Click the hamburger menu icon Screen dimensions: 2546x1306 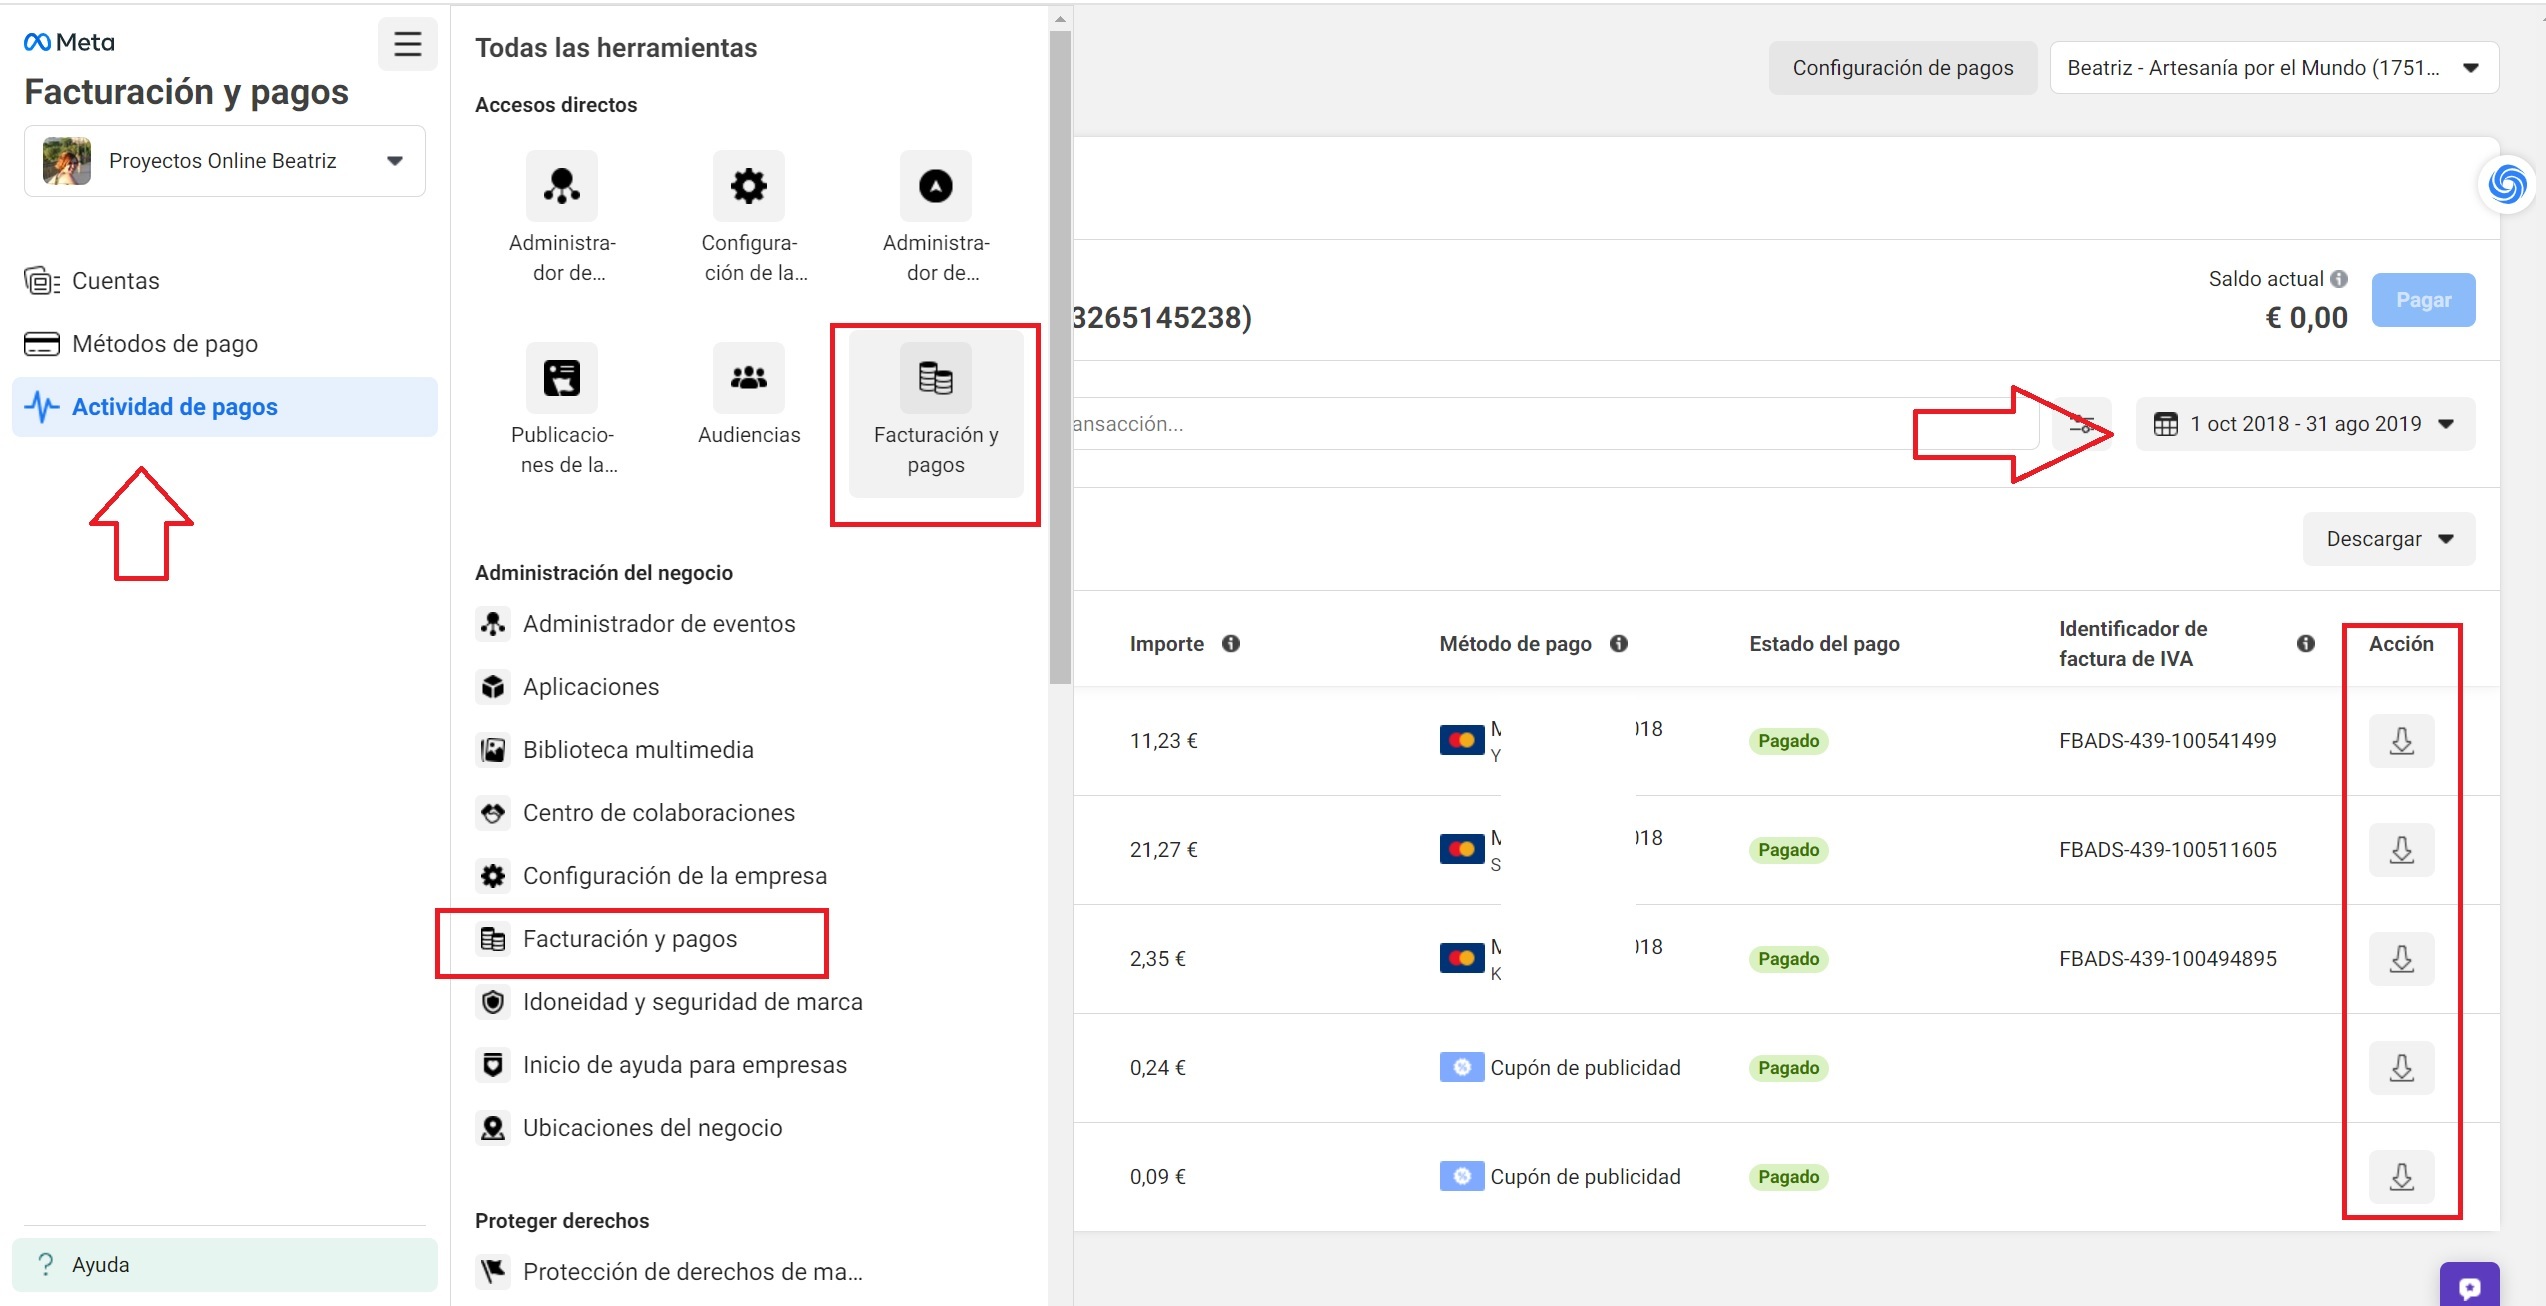click(x=407, y=44)
